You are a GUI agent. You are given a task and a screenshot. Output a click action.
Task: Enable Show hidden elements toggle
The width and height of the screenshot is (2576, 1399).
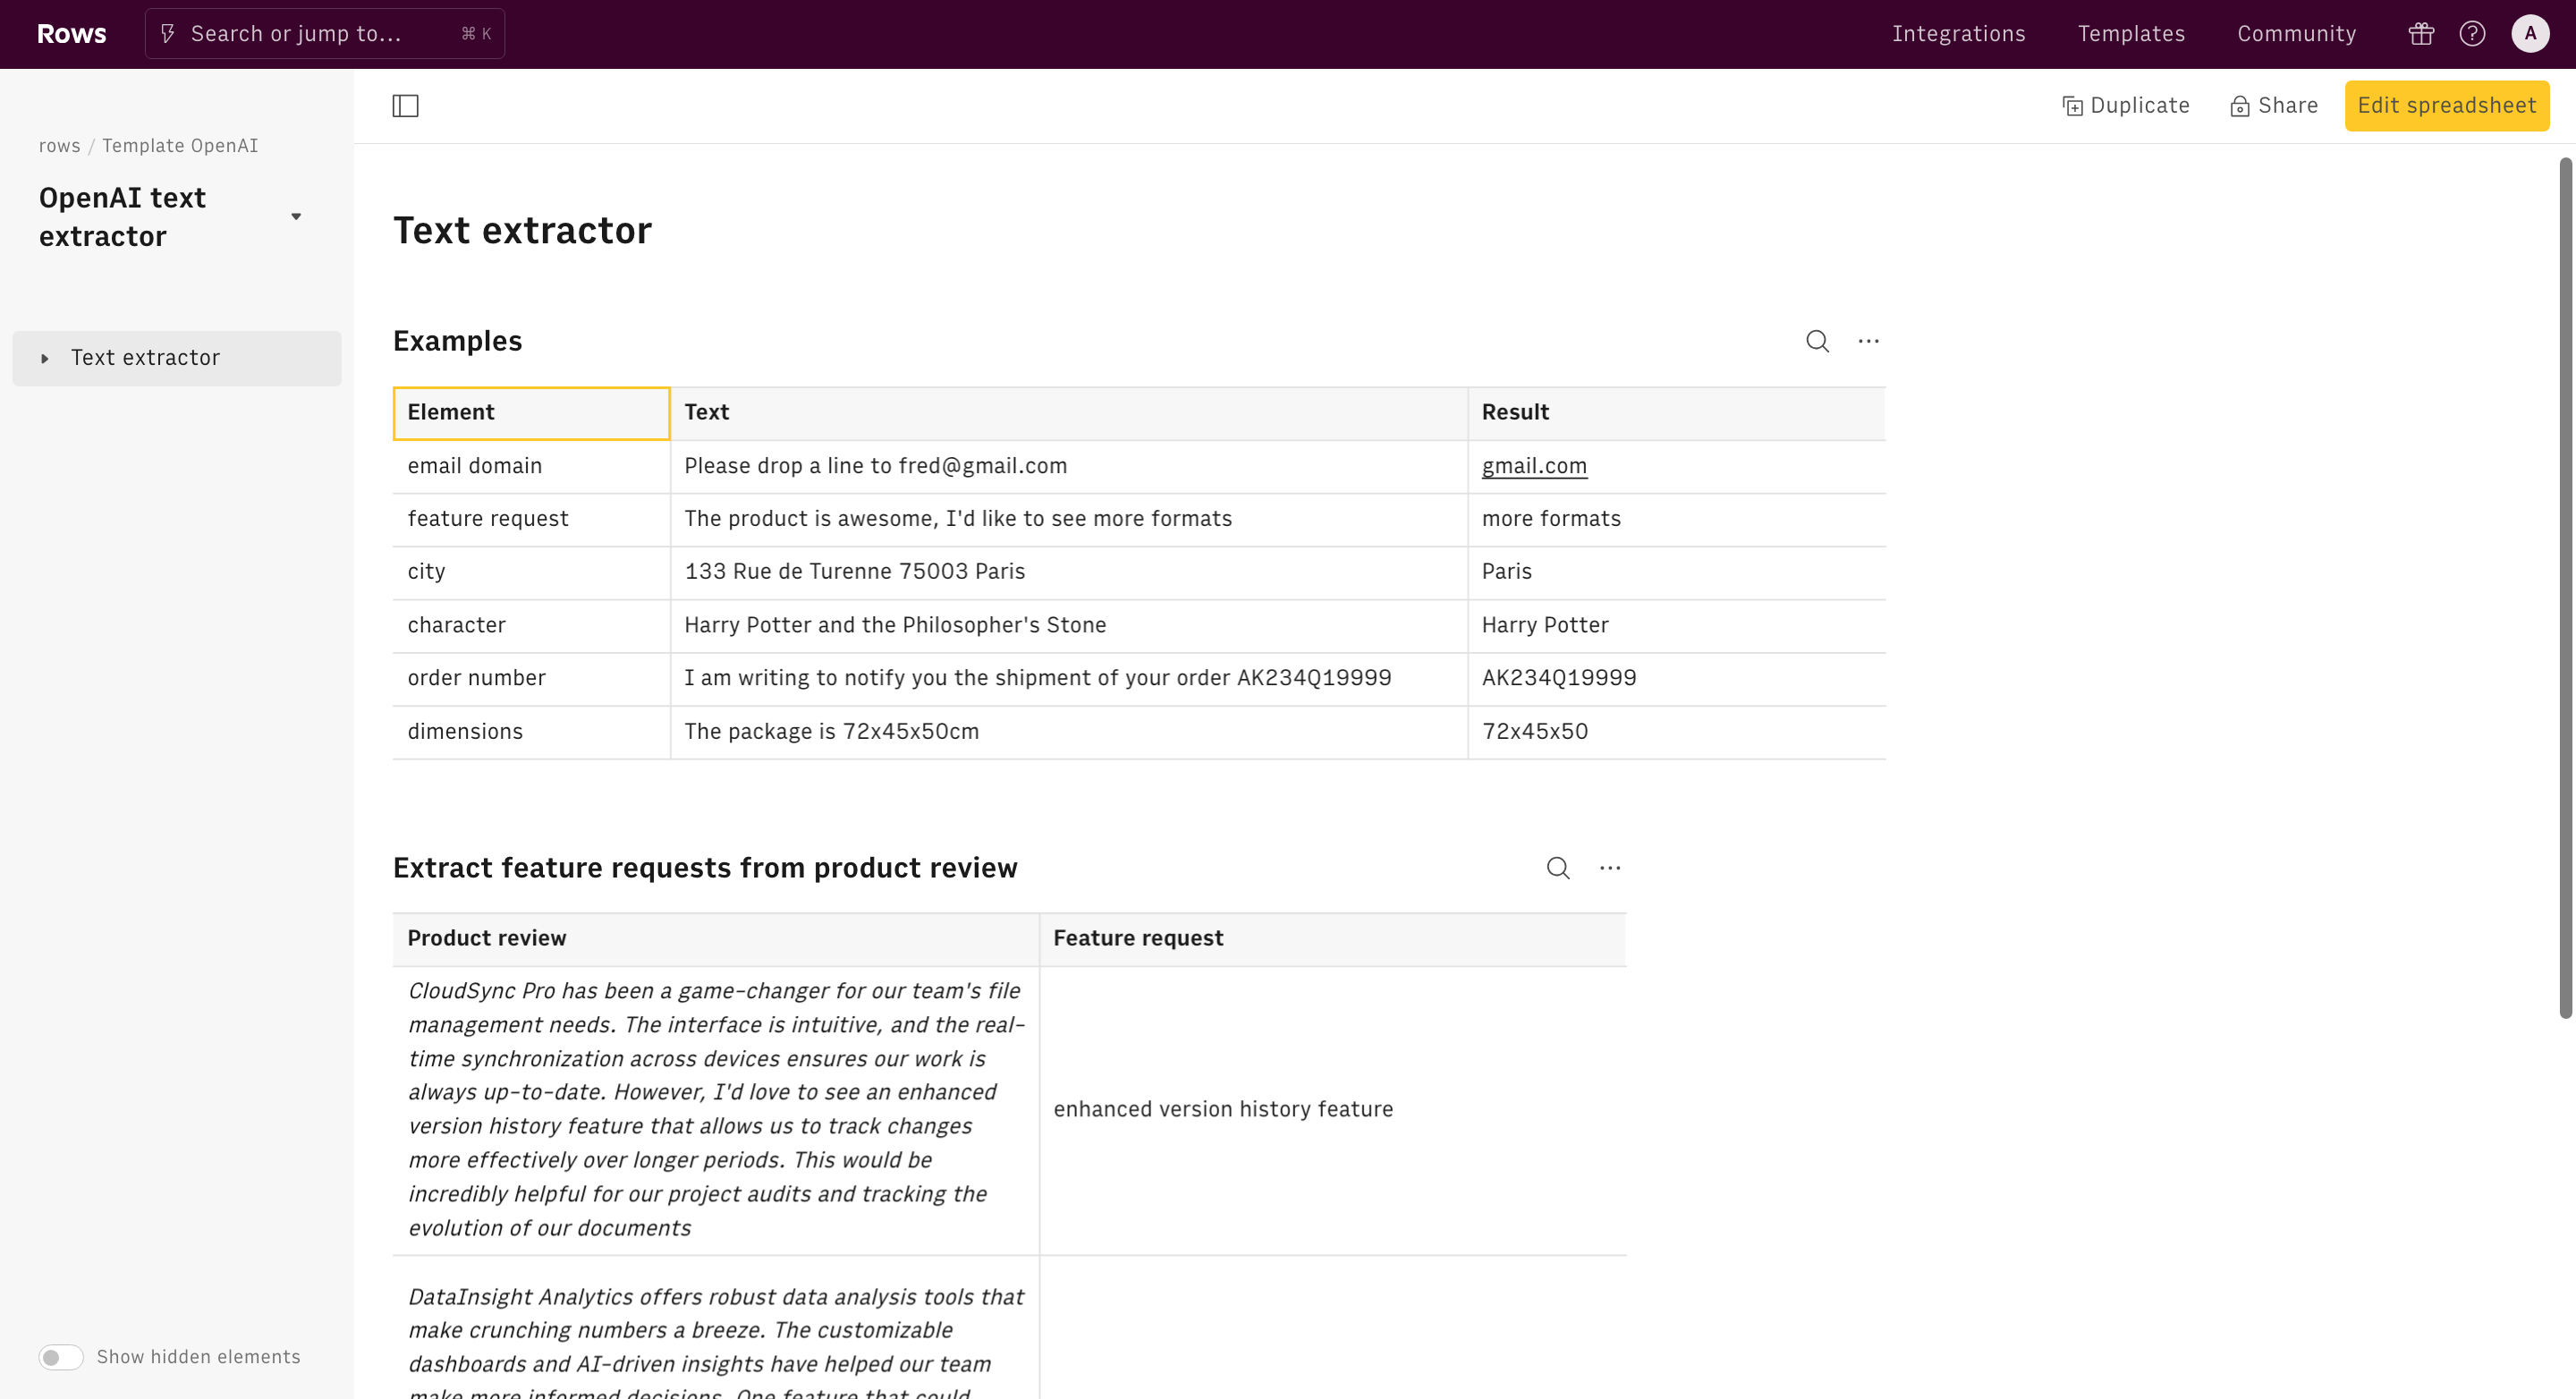(61, 1357)
